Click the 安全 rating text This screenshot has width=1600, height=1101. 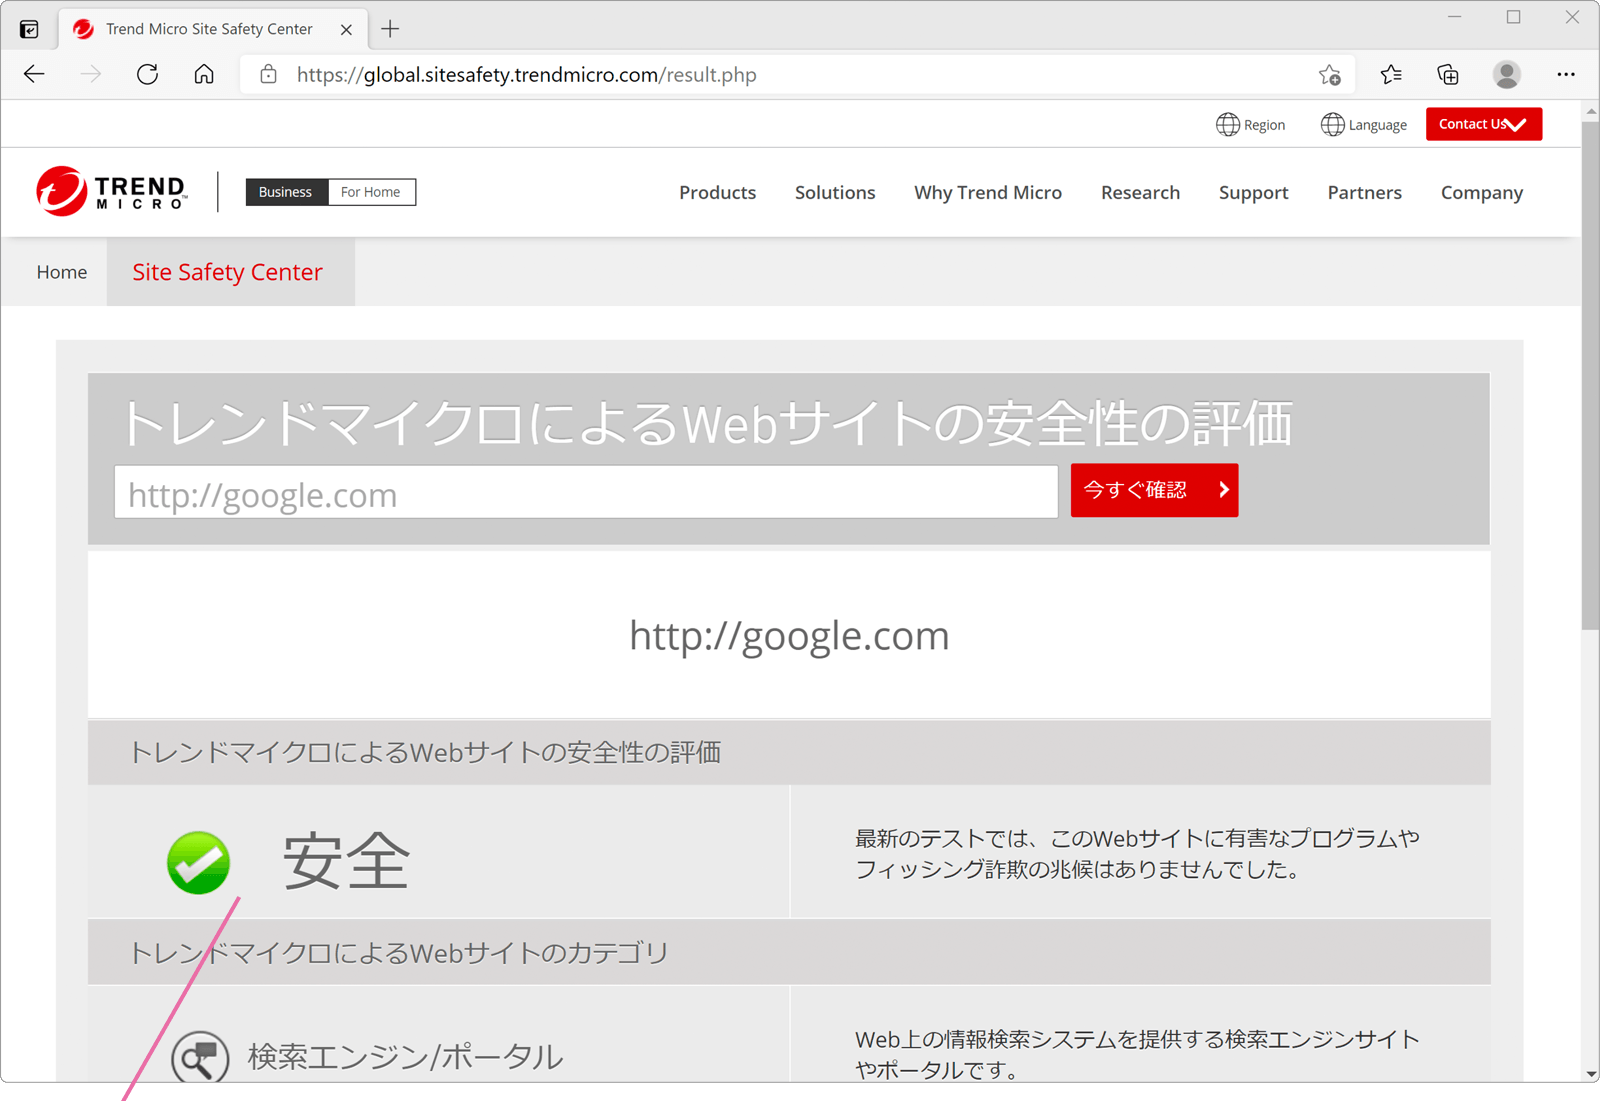coord(346,861)
